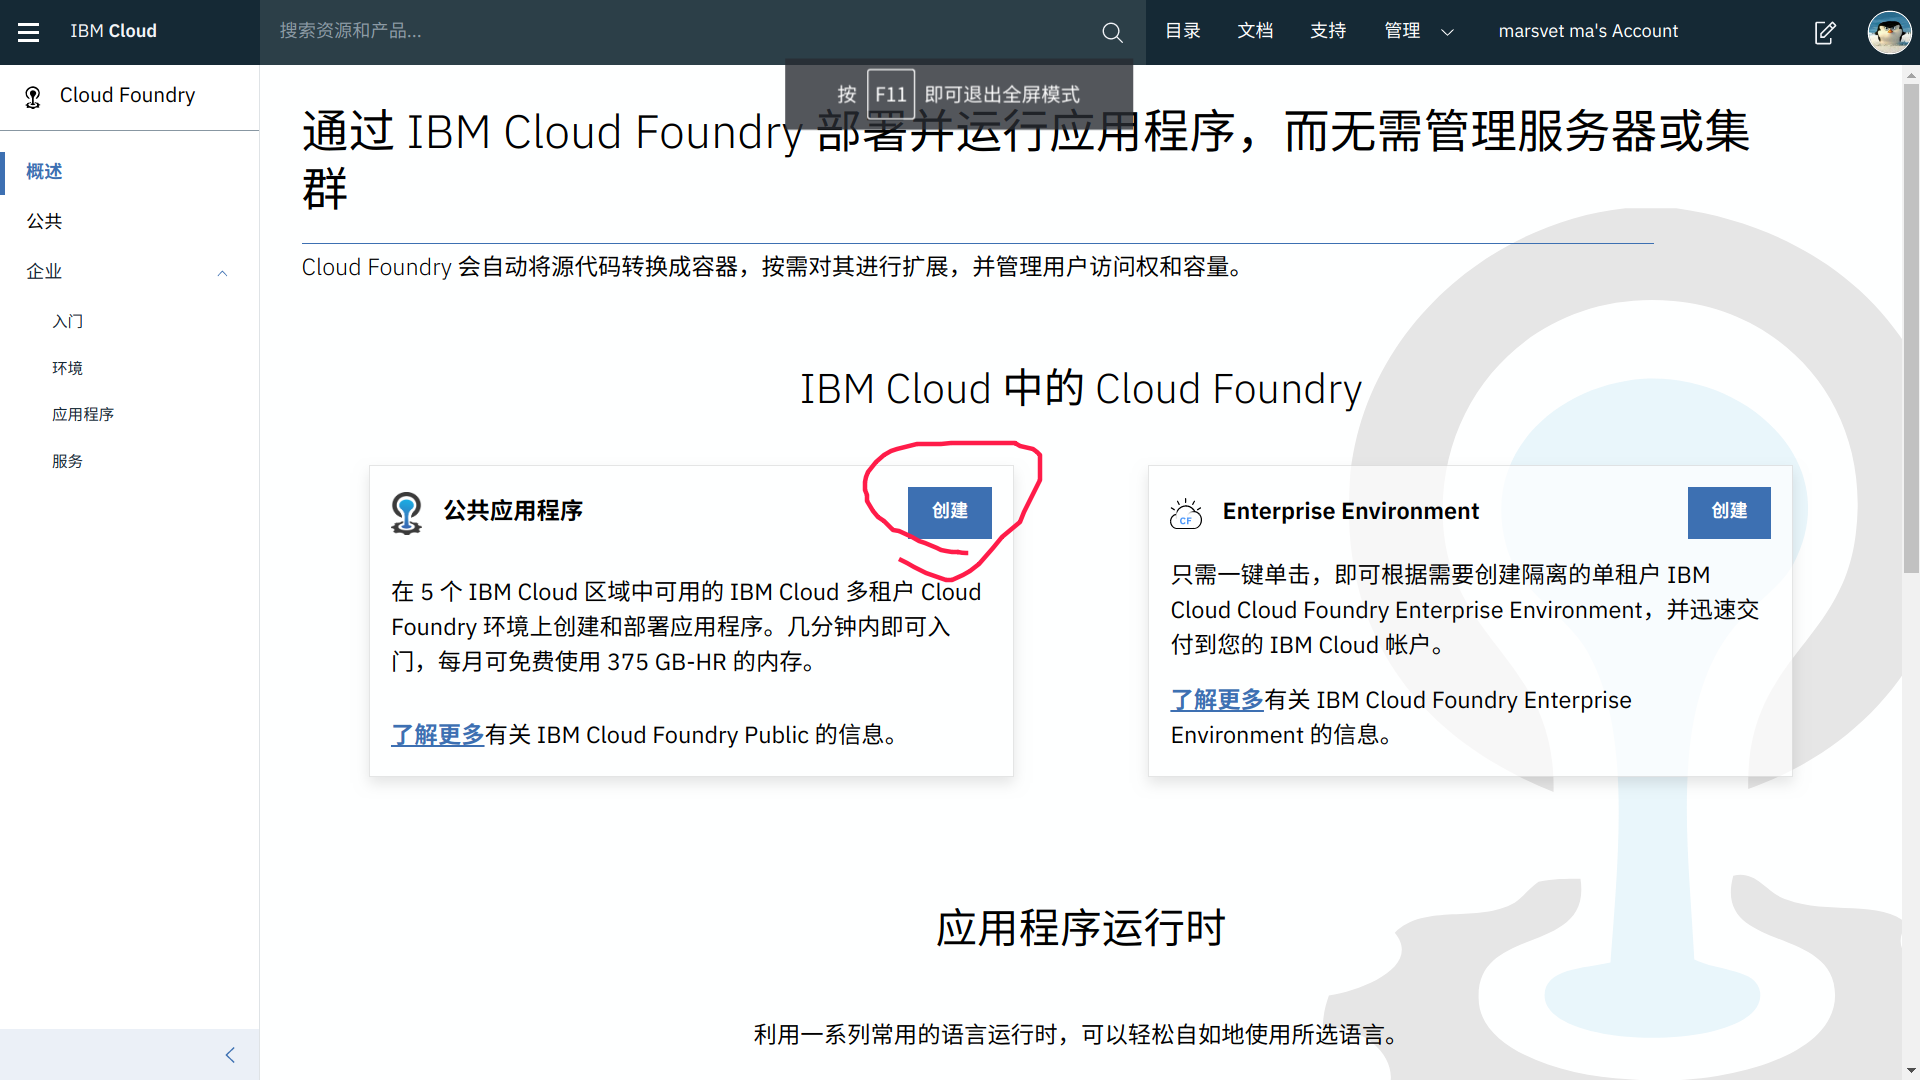1920x1080 pixels.
Task: Click the Cloud Foundry sidebar title
Action: click(127, 96)
